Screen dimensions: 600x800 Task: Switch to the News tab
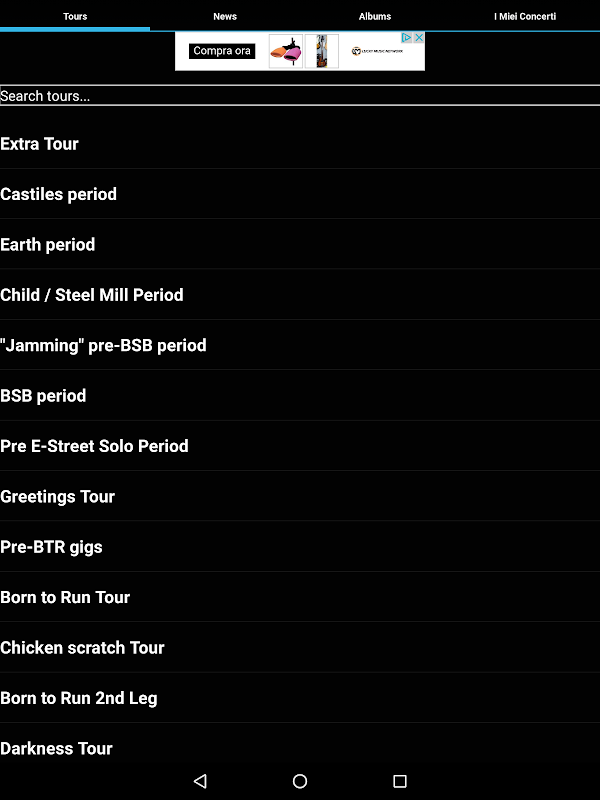pyautogui.click(x=225, y=16)
